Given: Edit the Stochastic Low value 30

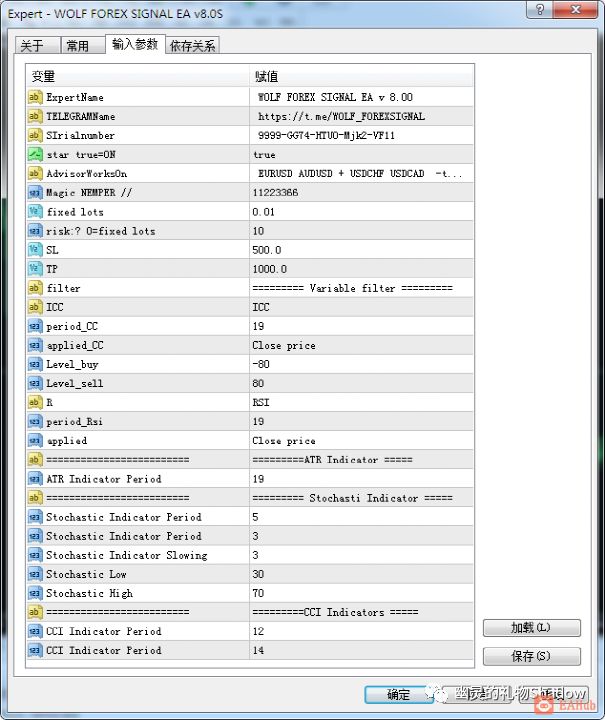Looking at the screenshot, I should [x=361, y=574].
